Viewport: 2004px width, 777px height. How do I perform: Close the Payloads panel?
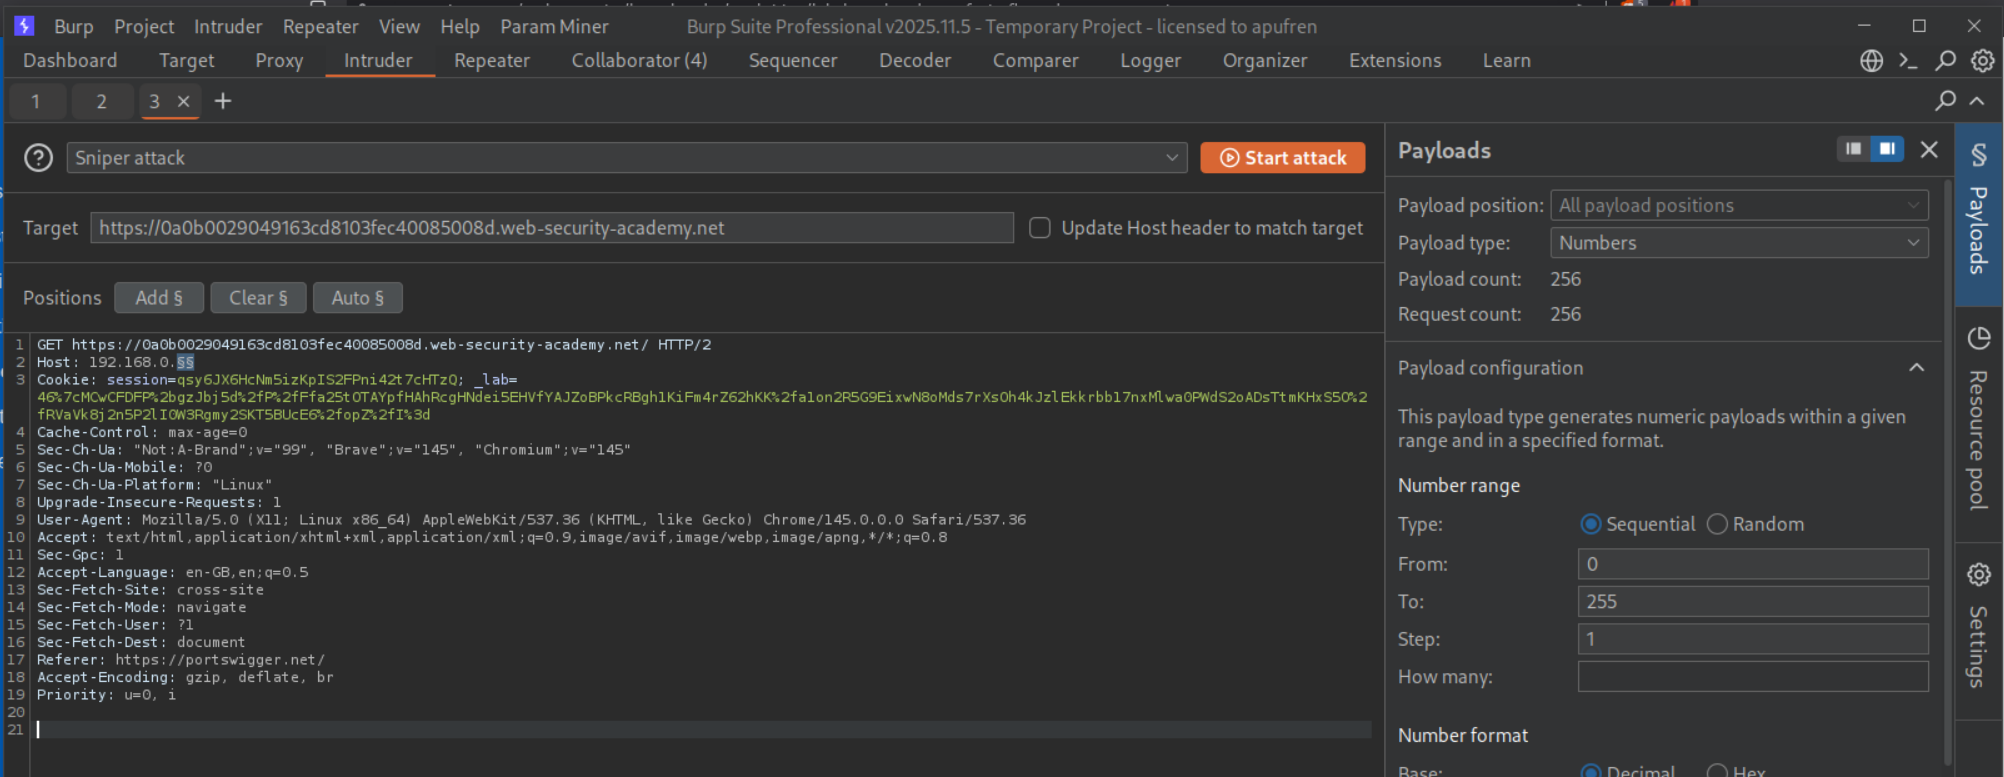1929,150
